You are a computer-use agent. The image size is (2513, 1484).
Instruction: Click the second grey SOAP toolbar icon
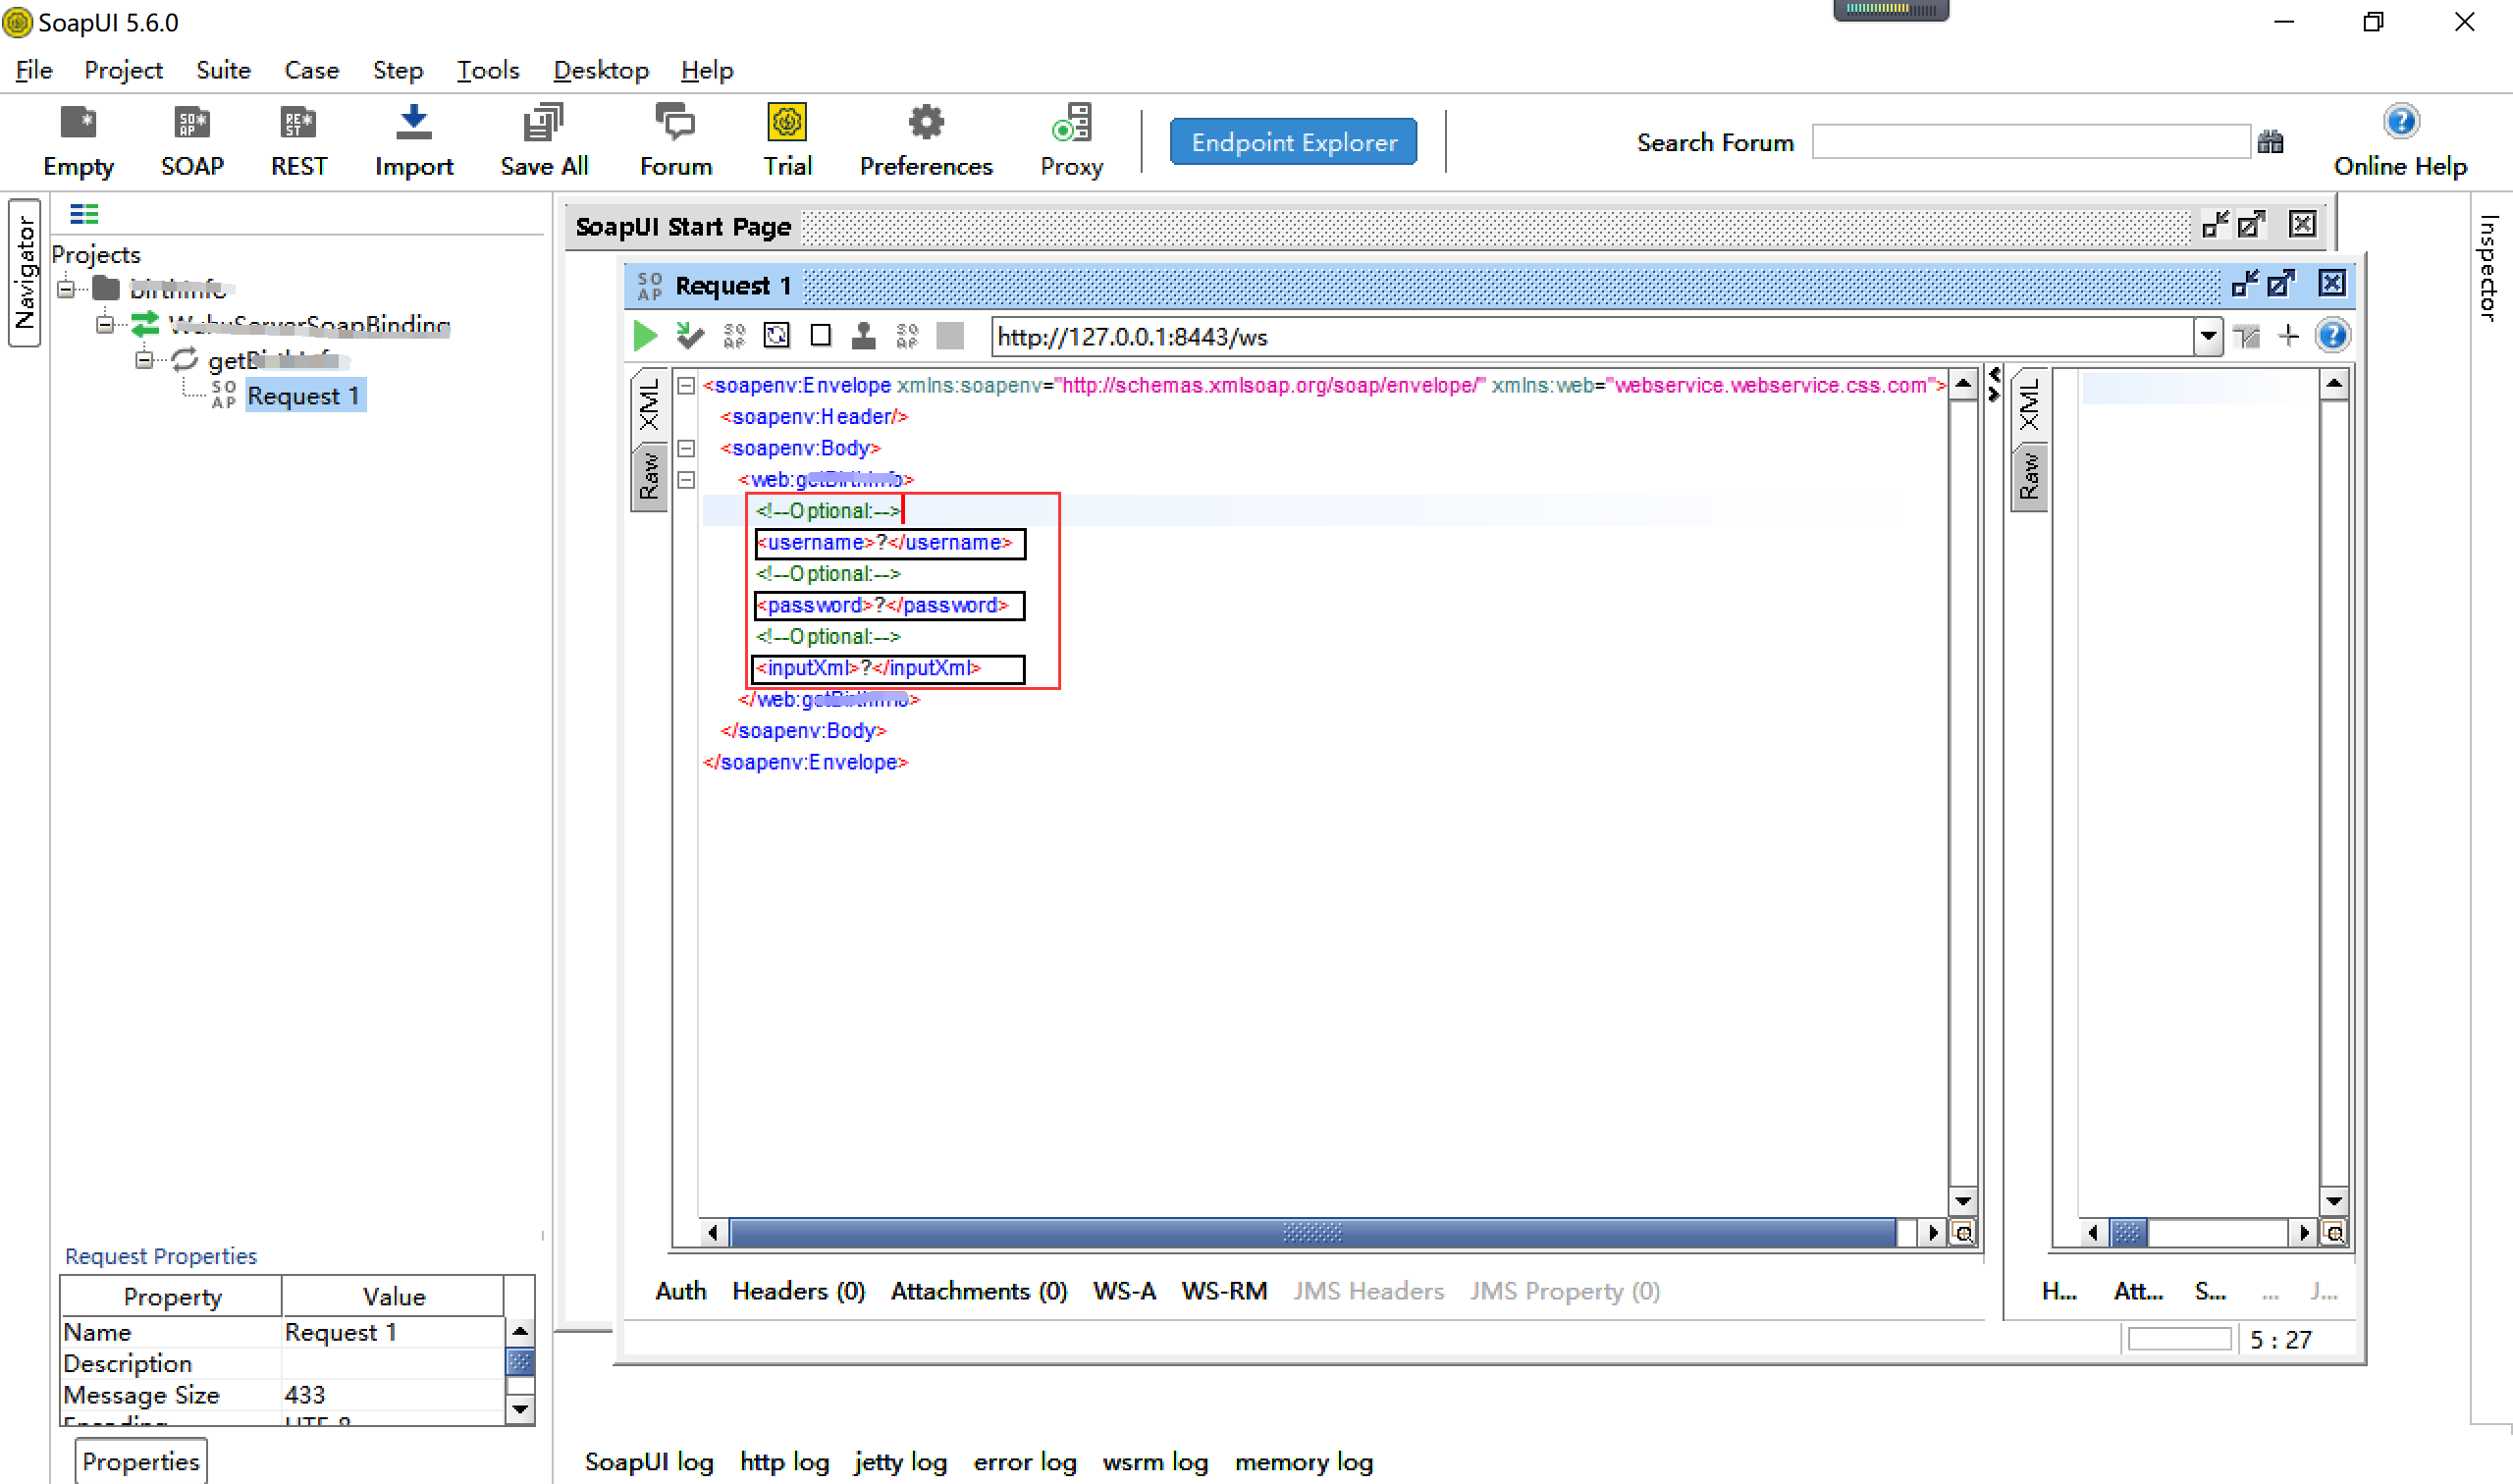click(907, 336)
